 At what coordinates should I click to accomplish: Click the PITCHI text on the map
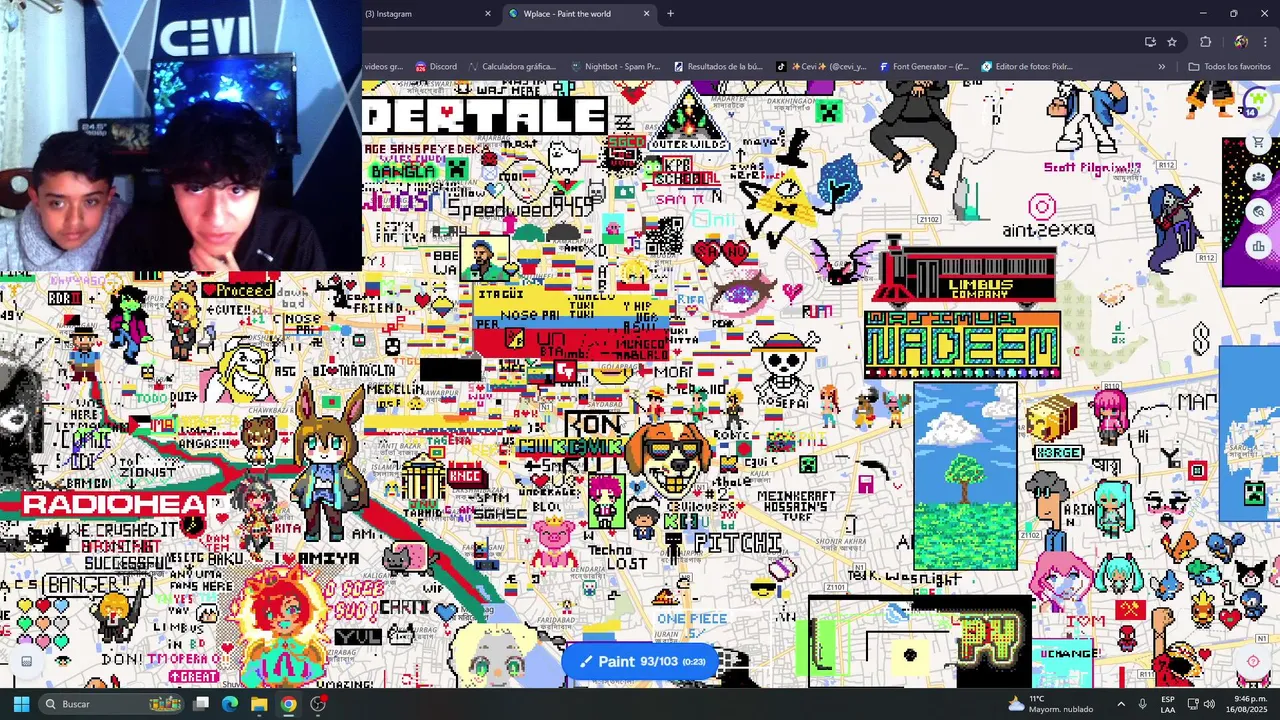coord(737,544)
